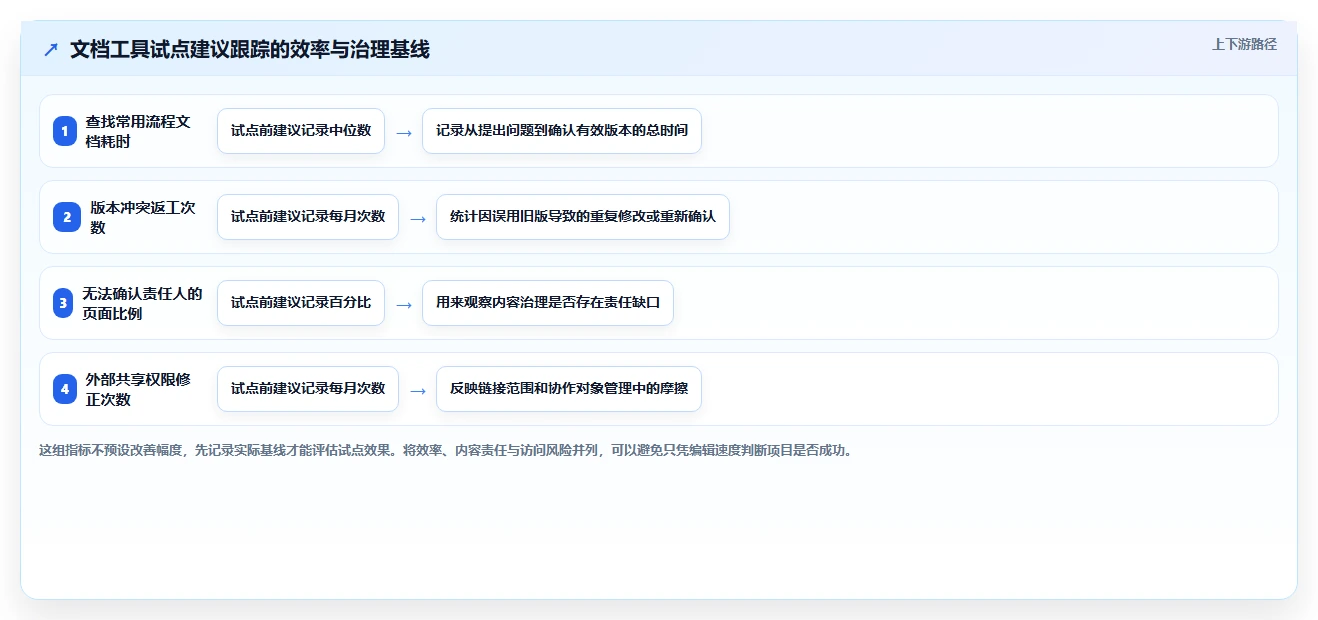The image size is (1318, 620).
Task: Click the arrow after 试点前建议记录中位数
Action: (x=404, y=132)
